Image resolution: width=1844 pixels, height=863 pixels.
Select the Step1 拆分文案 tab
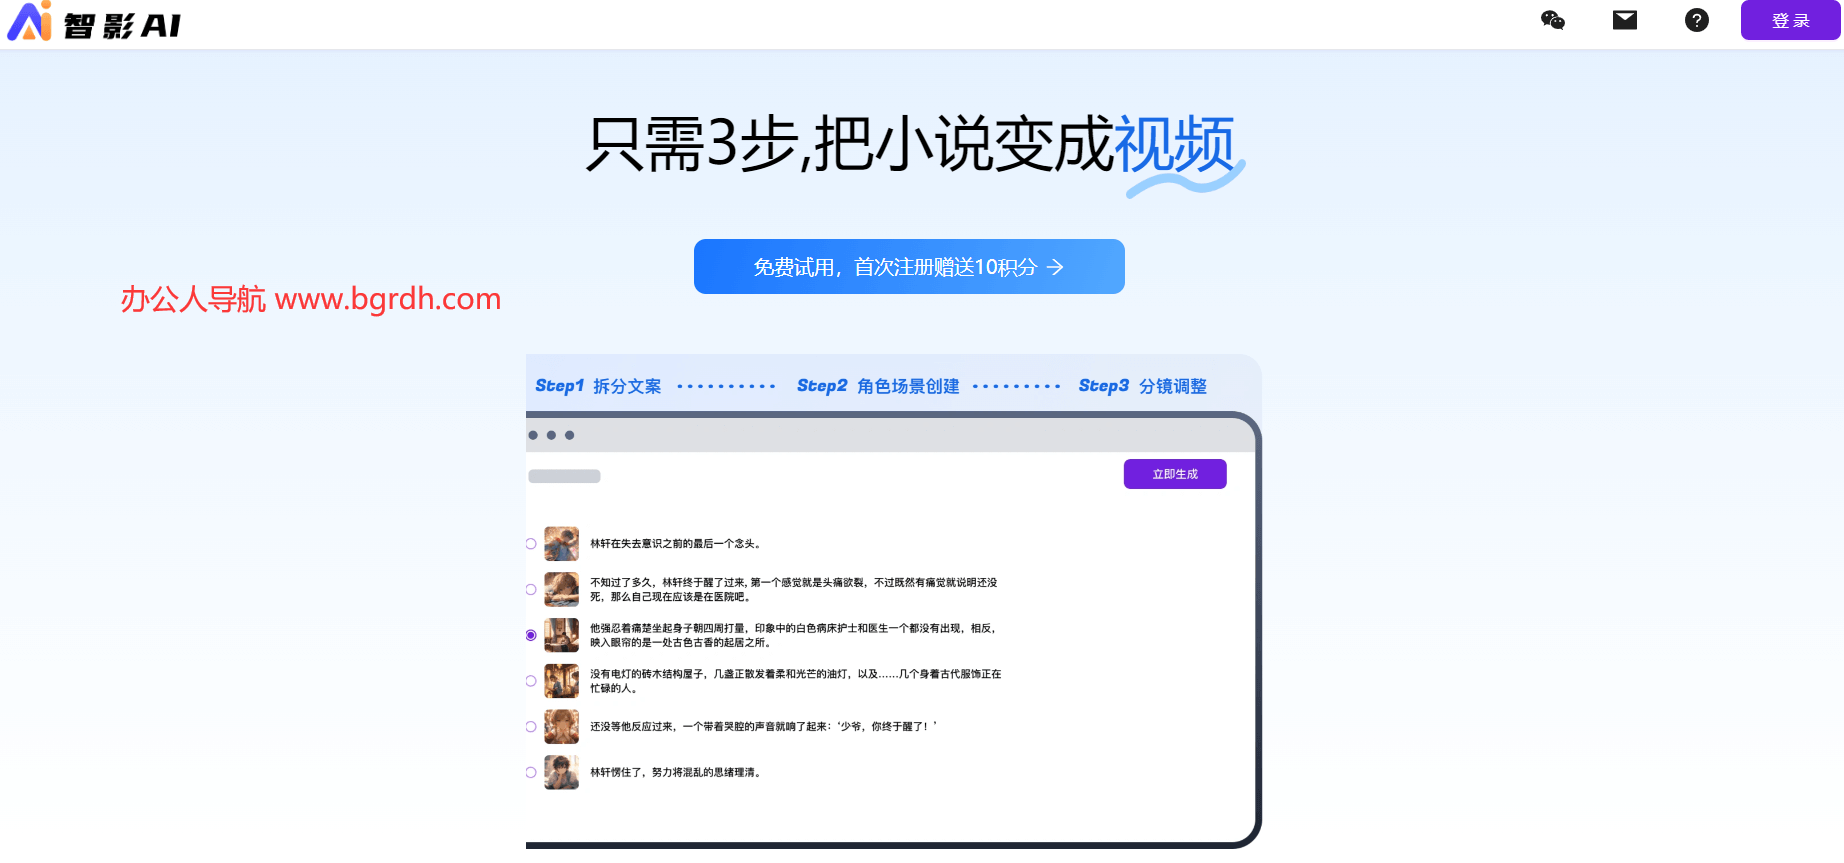coord(598,386)
